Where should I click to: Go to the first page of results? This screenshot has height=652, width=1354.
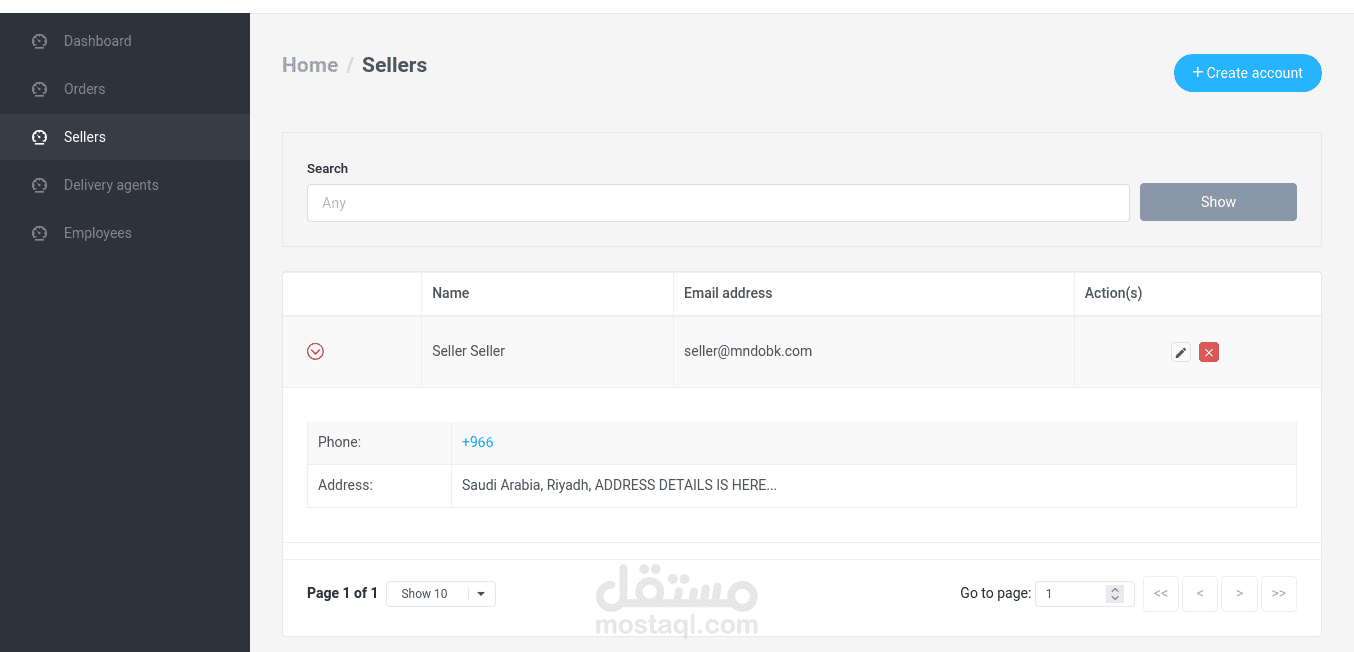point(1160,594)
